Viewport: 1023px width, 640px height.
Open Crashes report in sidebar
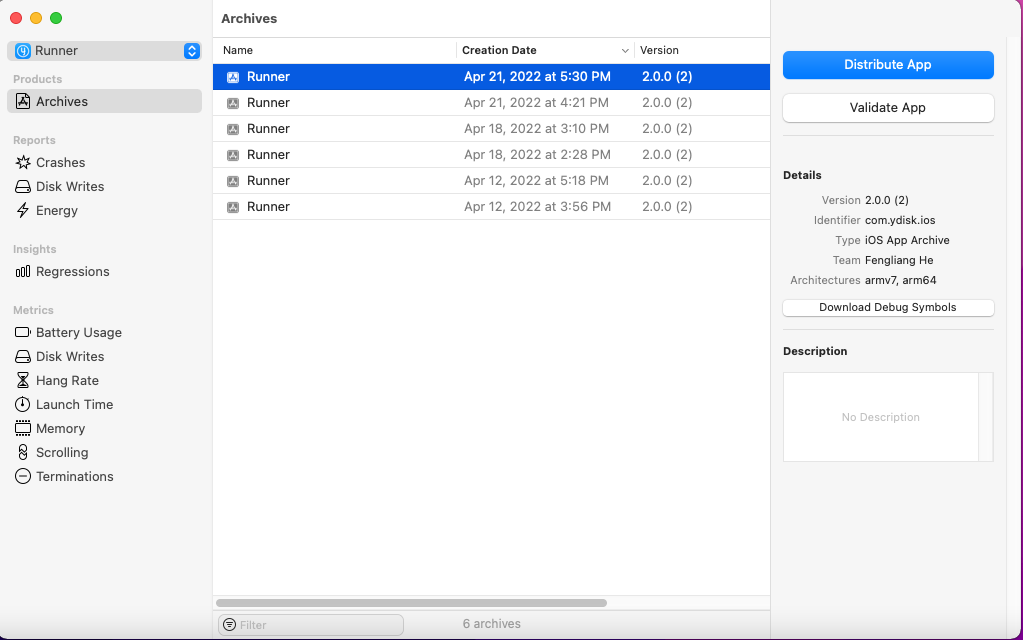(60, 162)
